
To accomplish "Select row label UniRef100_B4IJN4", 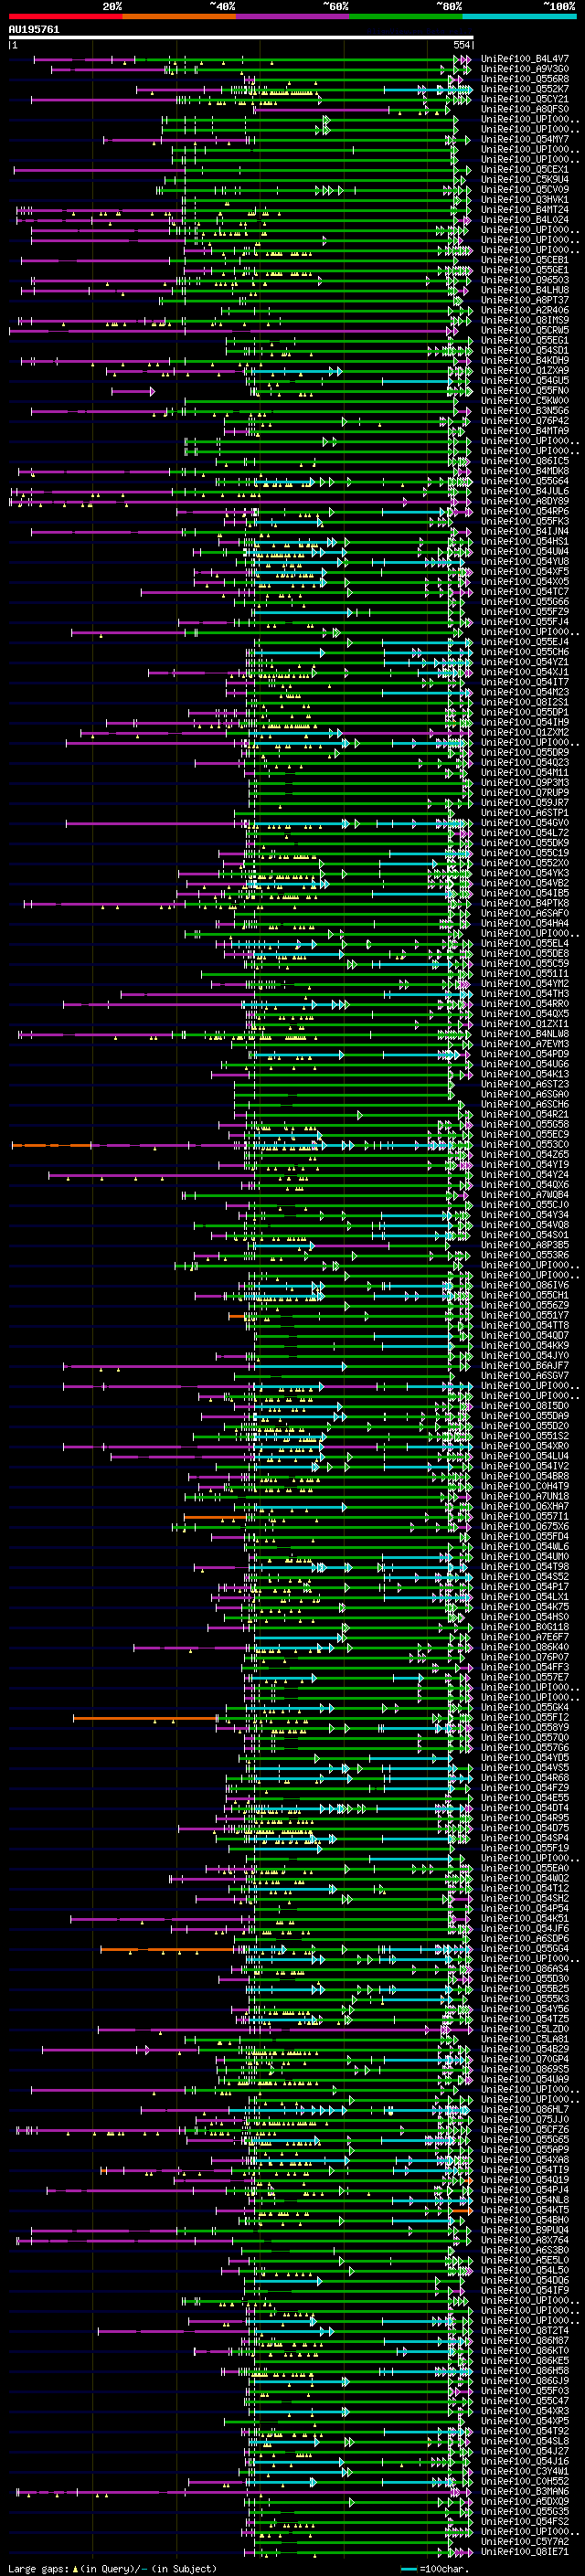I will point(525,531).
